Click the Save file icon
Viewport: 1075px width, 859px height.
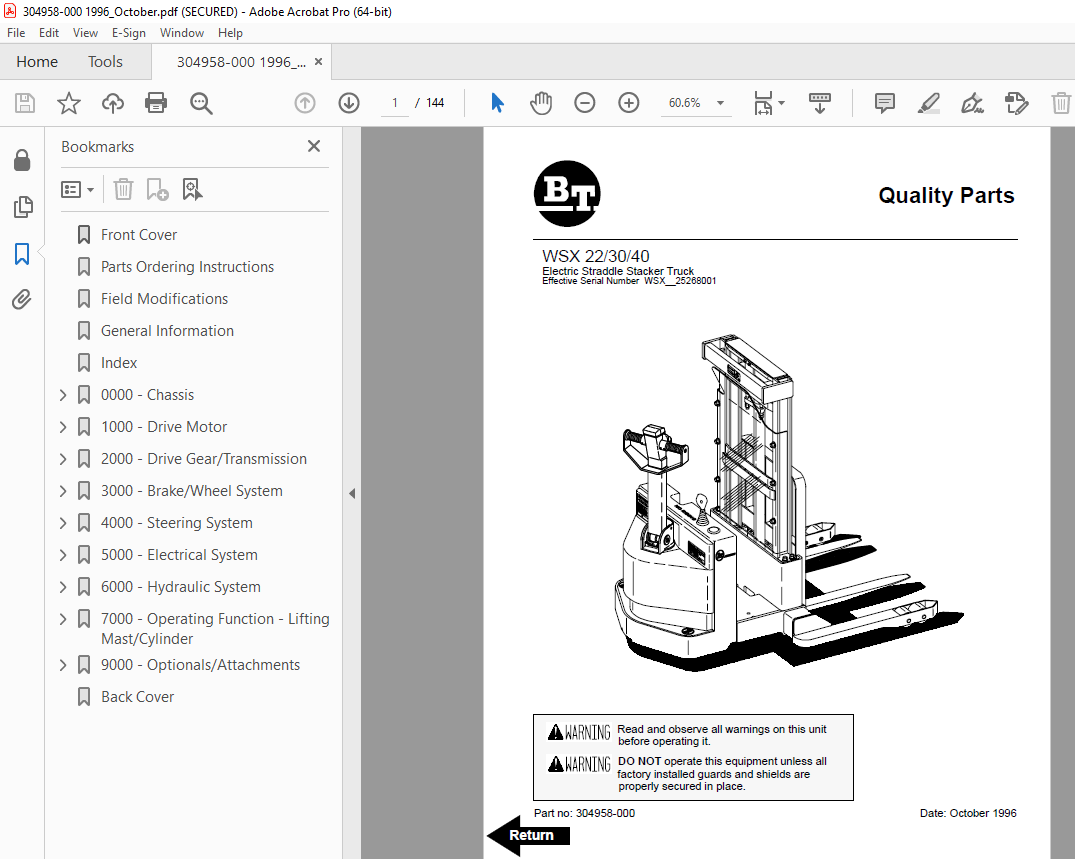(25, 103)
